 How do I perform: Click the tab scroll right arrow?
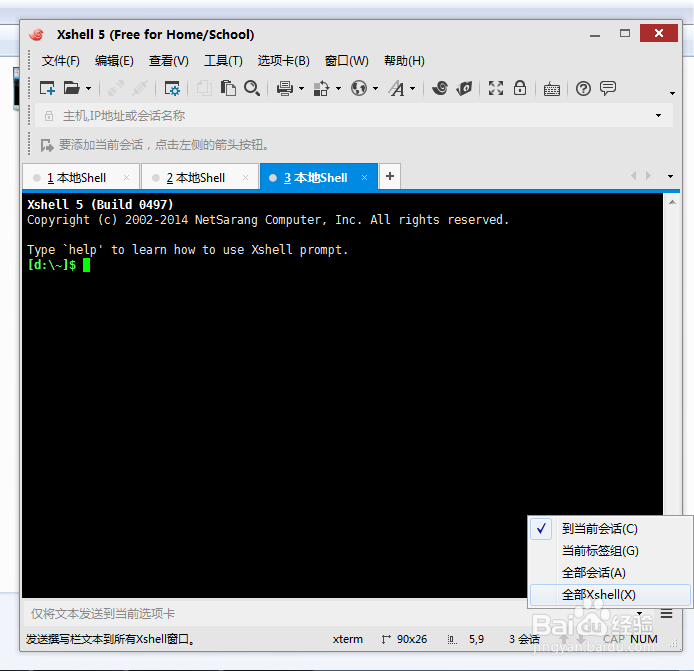tap(648, 176)
